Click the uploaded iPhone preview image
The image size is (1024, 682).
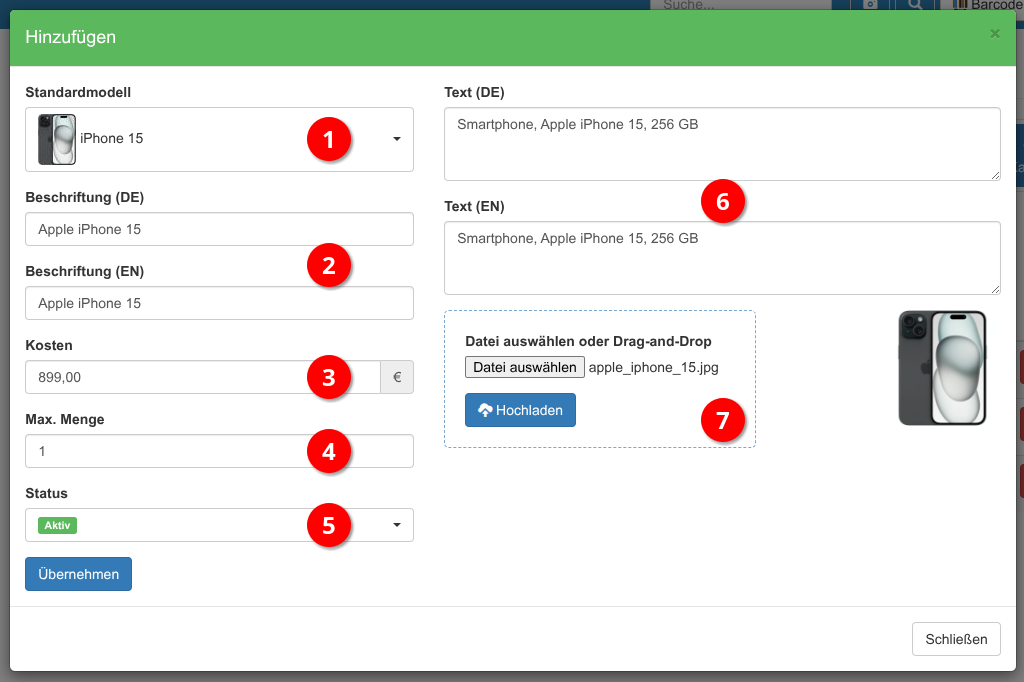[942, 367]
